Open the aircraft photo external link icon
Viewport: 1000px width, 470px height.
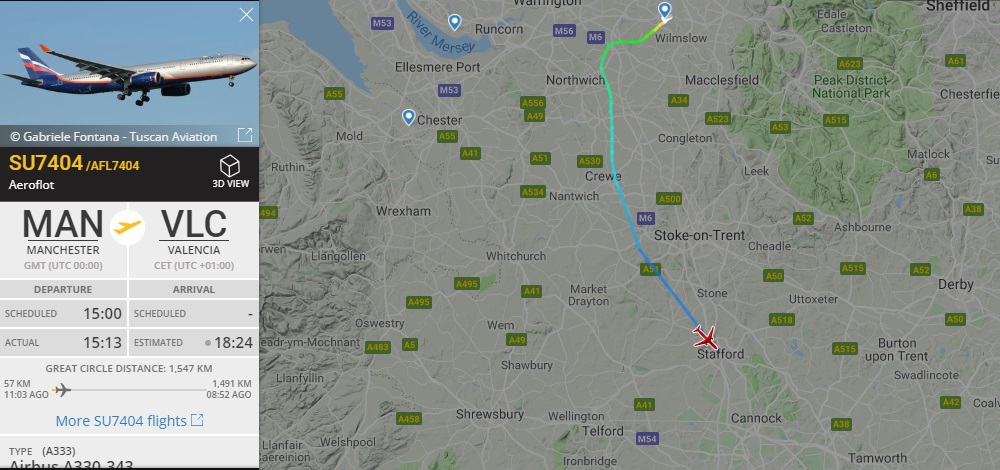pyautogui.click(x=245, y=135)
